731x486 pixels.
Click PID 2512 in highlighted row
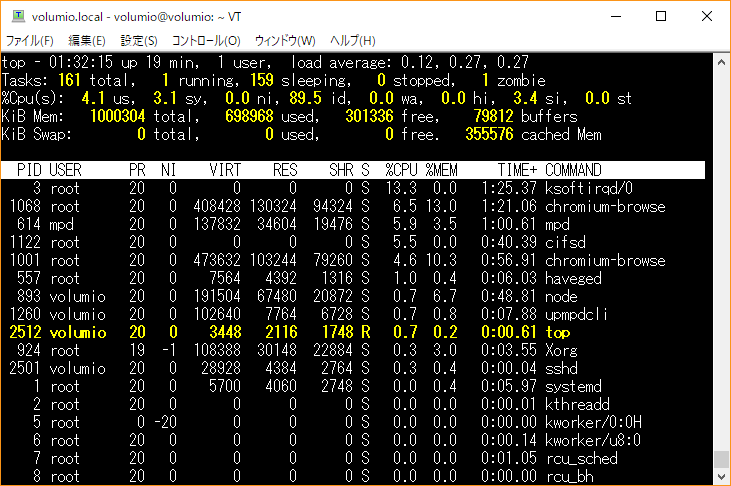tap(25, 333)
